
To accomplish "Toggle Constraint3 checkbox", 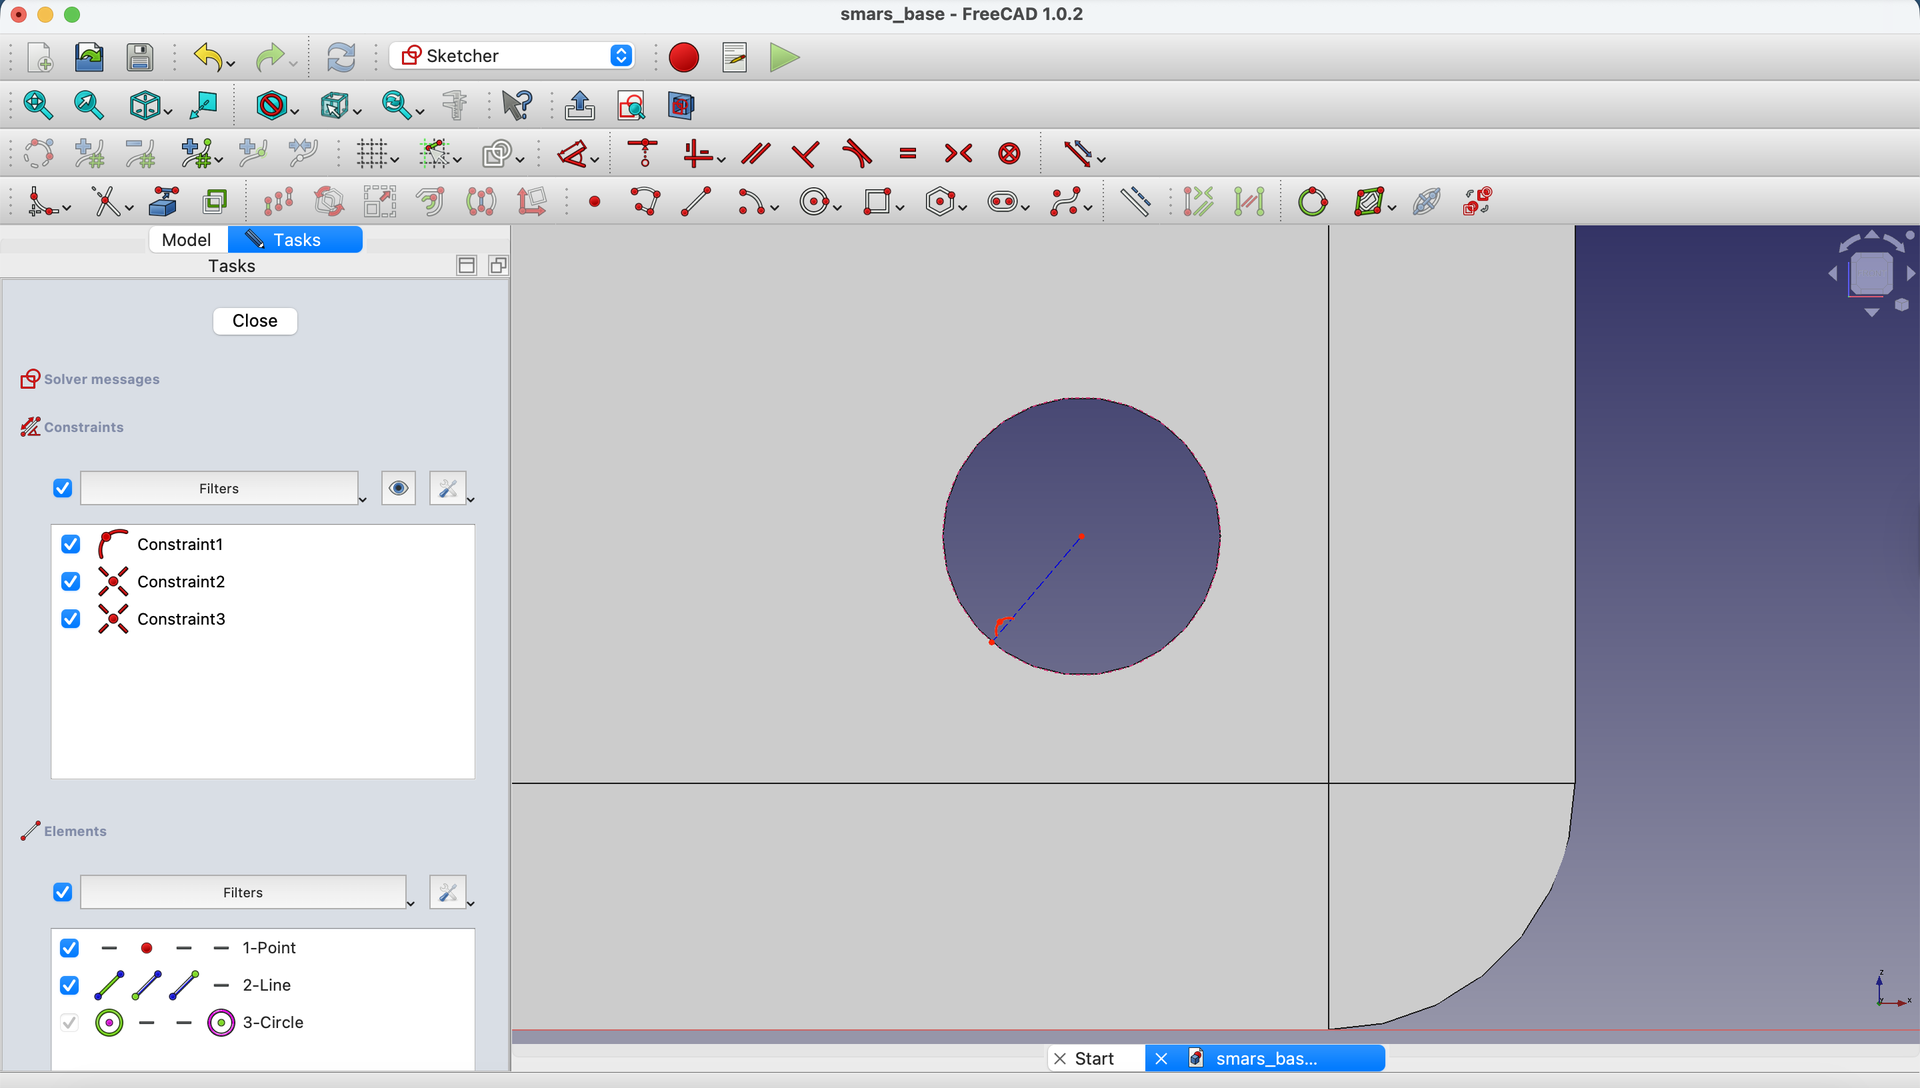I will pyautogui.click(x=70, y=619).
